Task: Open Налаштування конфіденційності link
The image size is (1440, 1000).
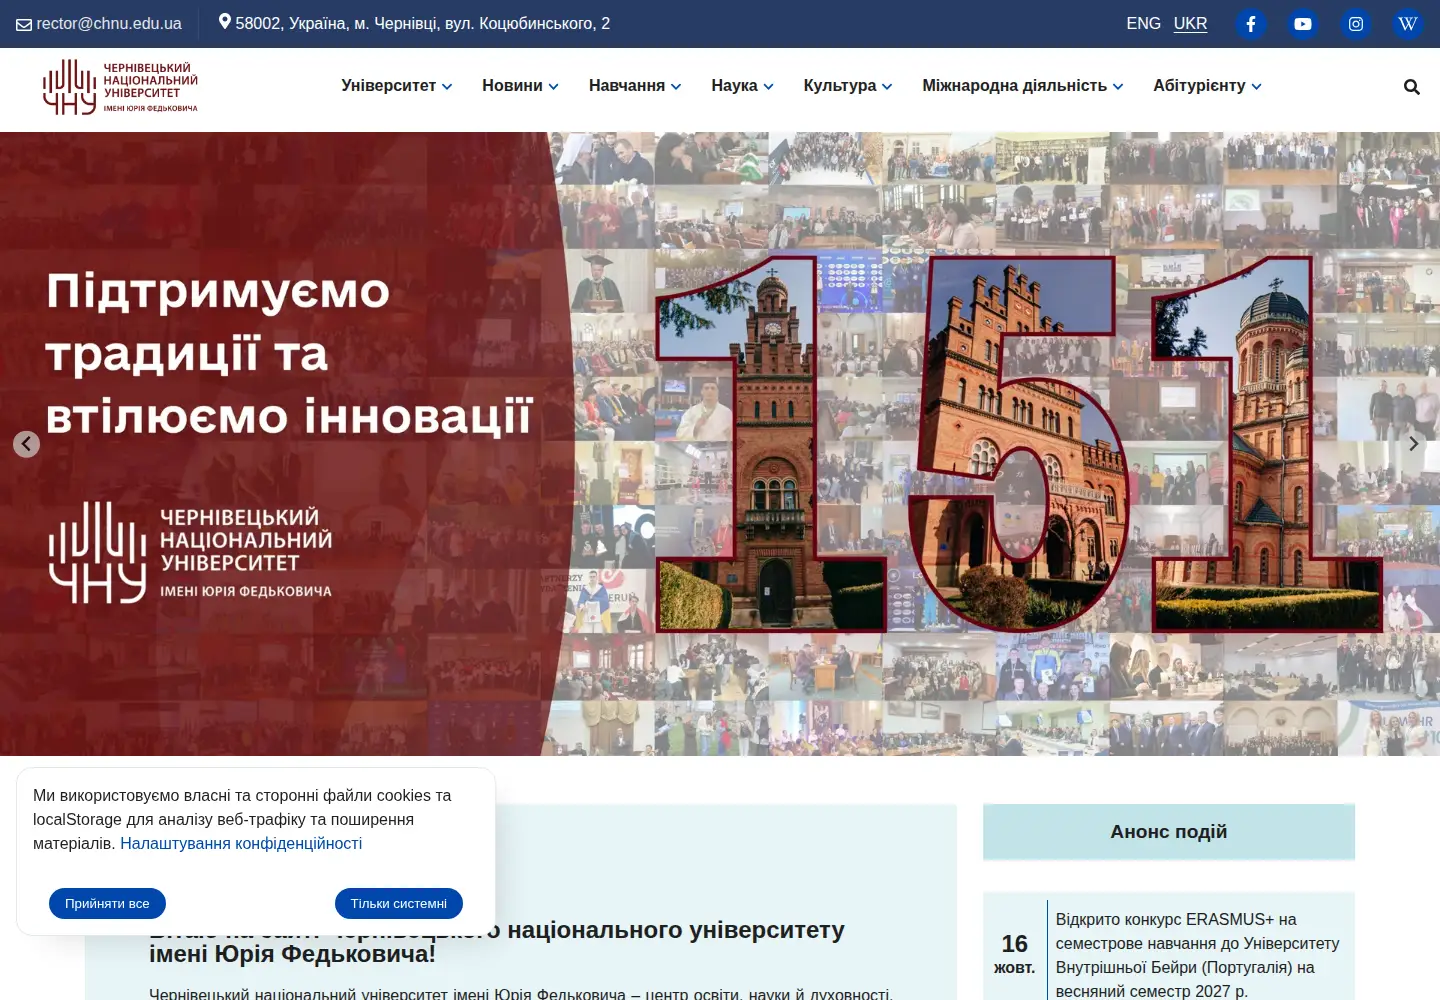Action: (x=241, y=844)
